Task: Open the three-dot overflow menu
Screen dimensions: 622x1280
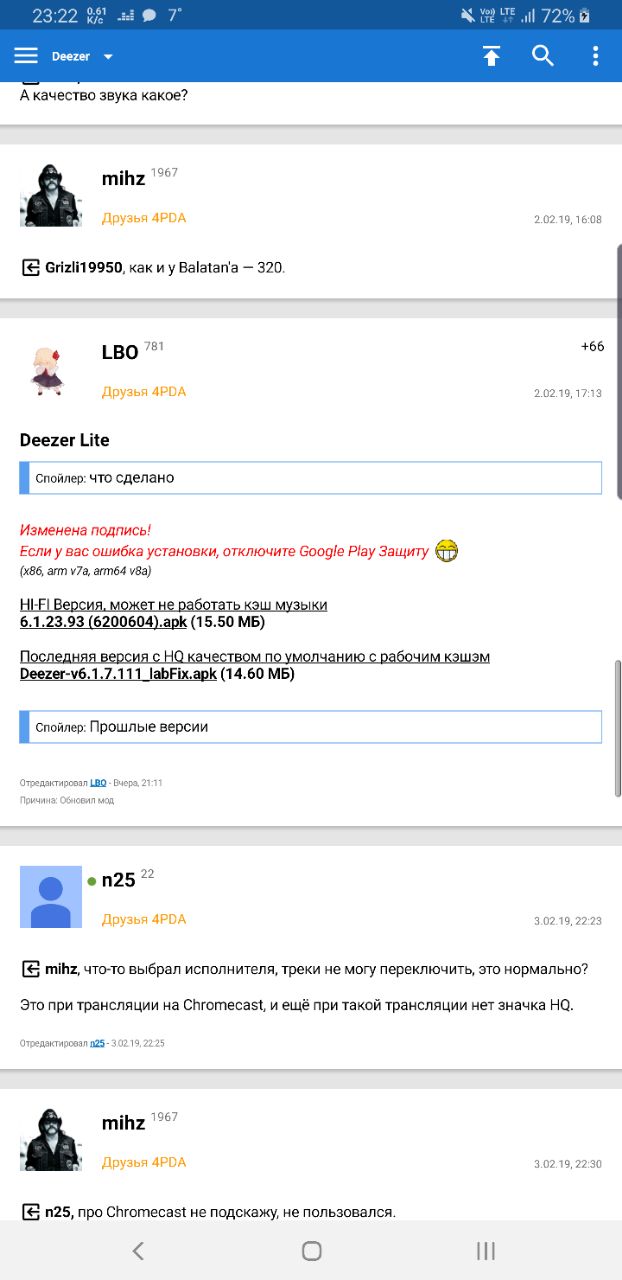Action: tap(596, 56)
